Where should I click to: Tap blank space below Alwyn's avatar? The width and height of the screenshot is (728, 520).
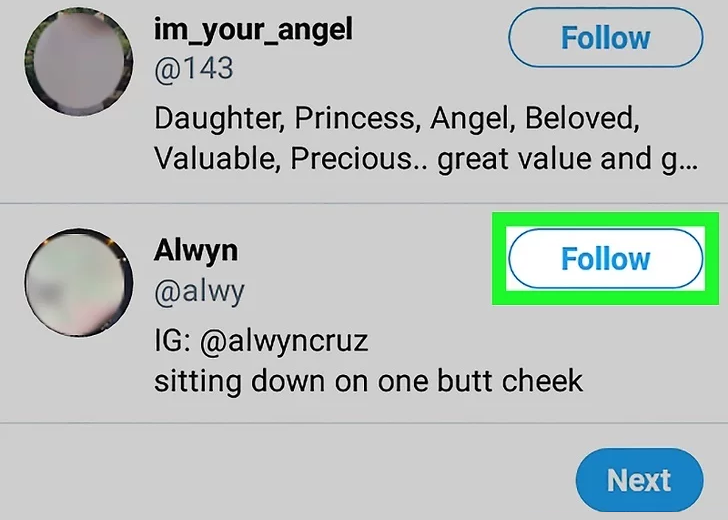coord(78,378)
